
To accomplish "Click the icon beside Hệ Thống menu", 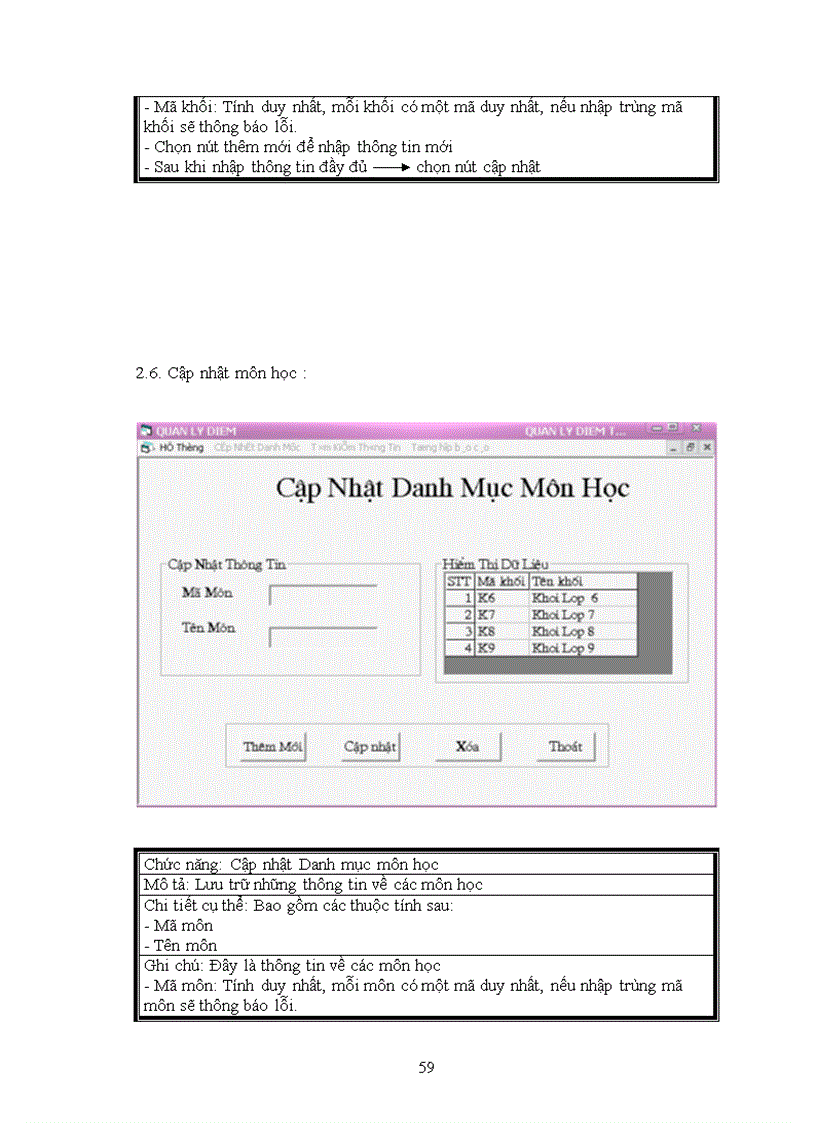I will (147, 447).
